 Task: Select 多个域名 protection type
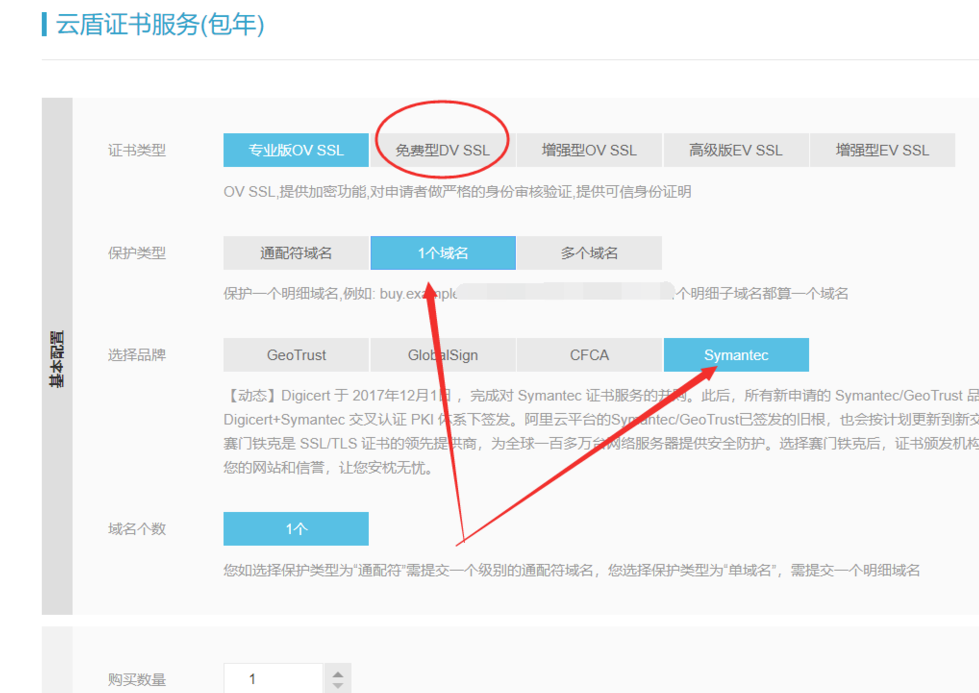tap(589, 253)
